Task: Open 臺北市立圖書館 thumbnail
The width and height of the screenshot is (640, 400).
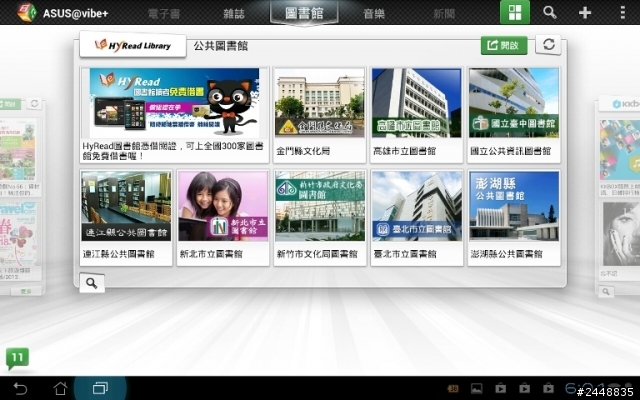Action: tap(417, 206)
